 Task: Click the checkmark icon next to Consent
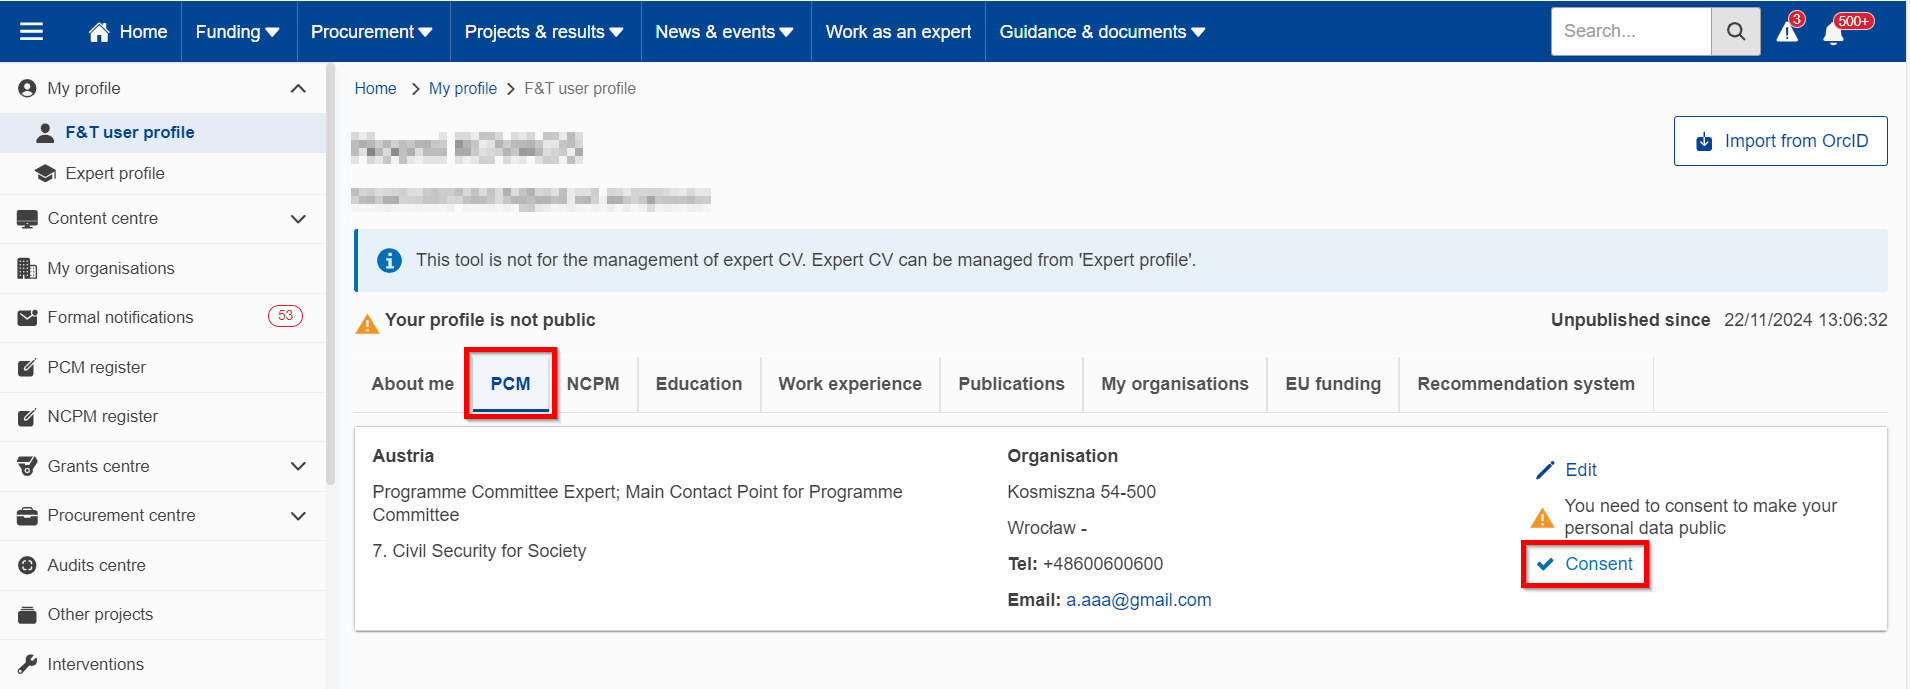[1545, 564]
